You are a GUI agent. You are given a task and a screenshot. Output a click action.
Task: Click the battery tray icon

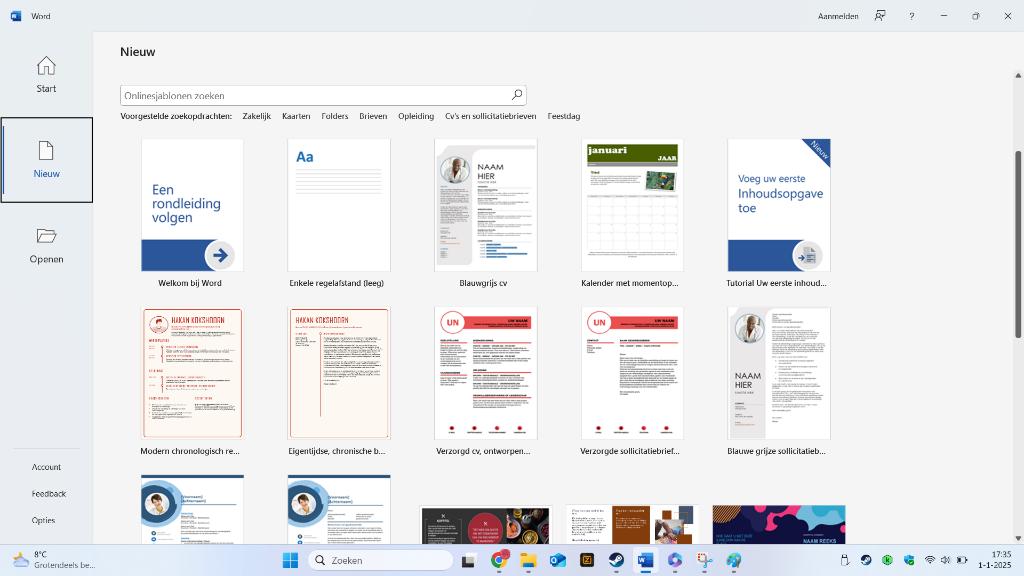(962, 560)
